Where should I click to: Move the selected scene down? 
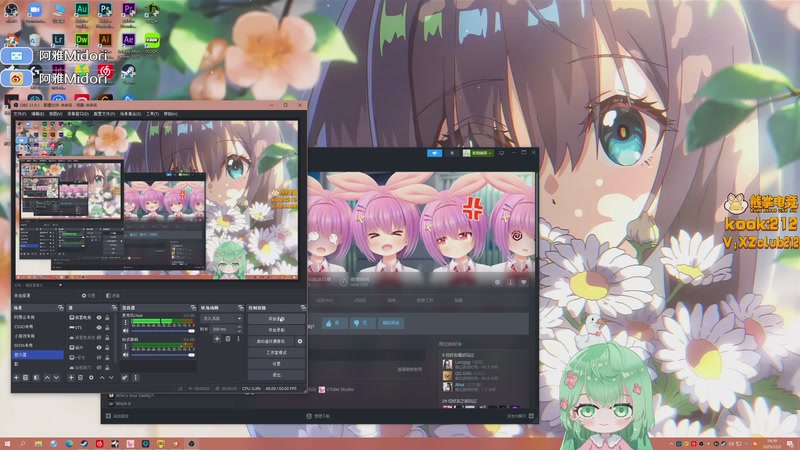click(56, 378)
